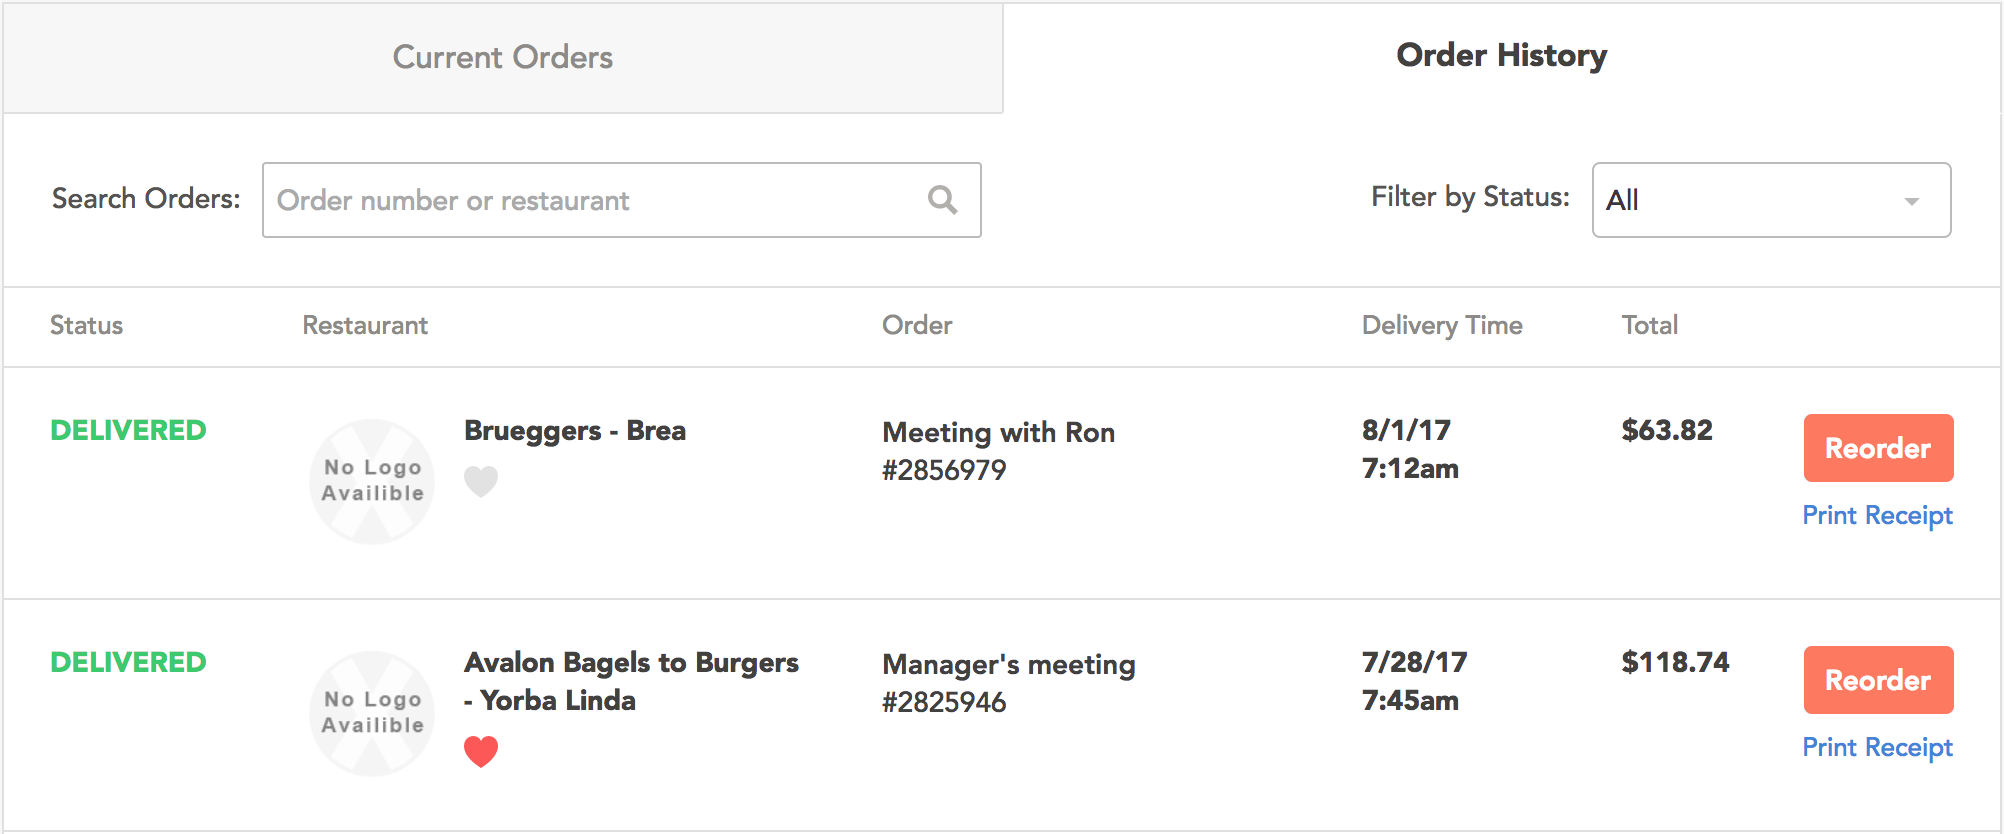This screenshot has width=2004, height=834.
Task: Expand the Filter by Status dropdown arrow
Action: pyautogui.click(x=1911, y=201)
